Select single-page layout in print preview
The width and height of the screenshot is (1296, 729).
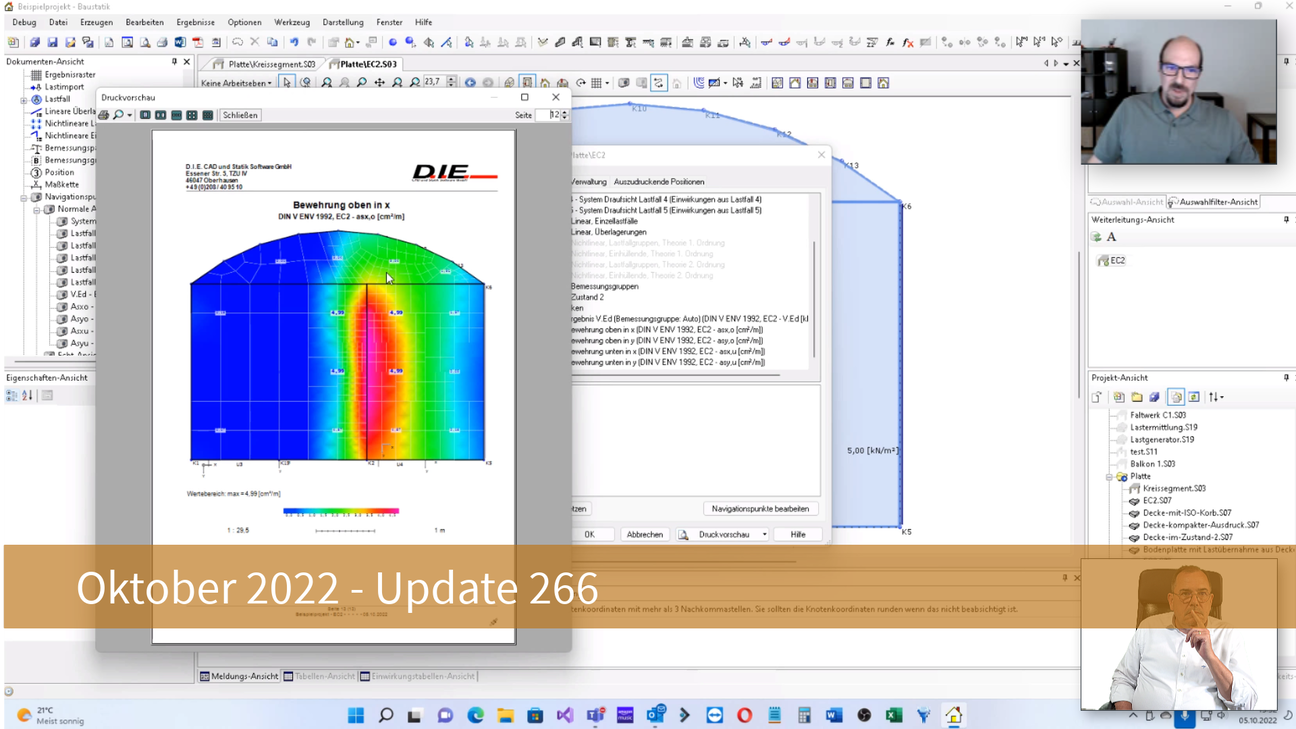[x=145, y=115]
